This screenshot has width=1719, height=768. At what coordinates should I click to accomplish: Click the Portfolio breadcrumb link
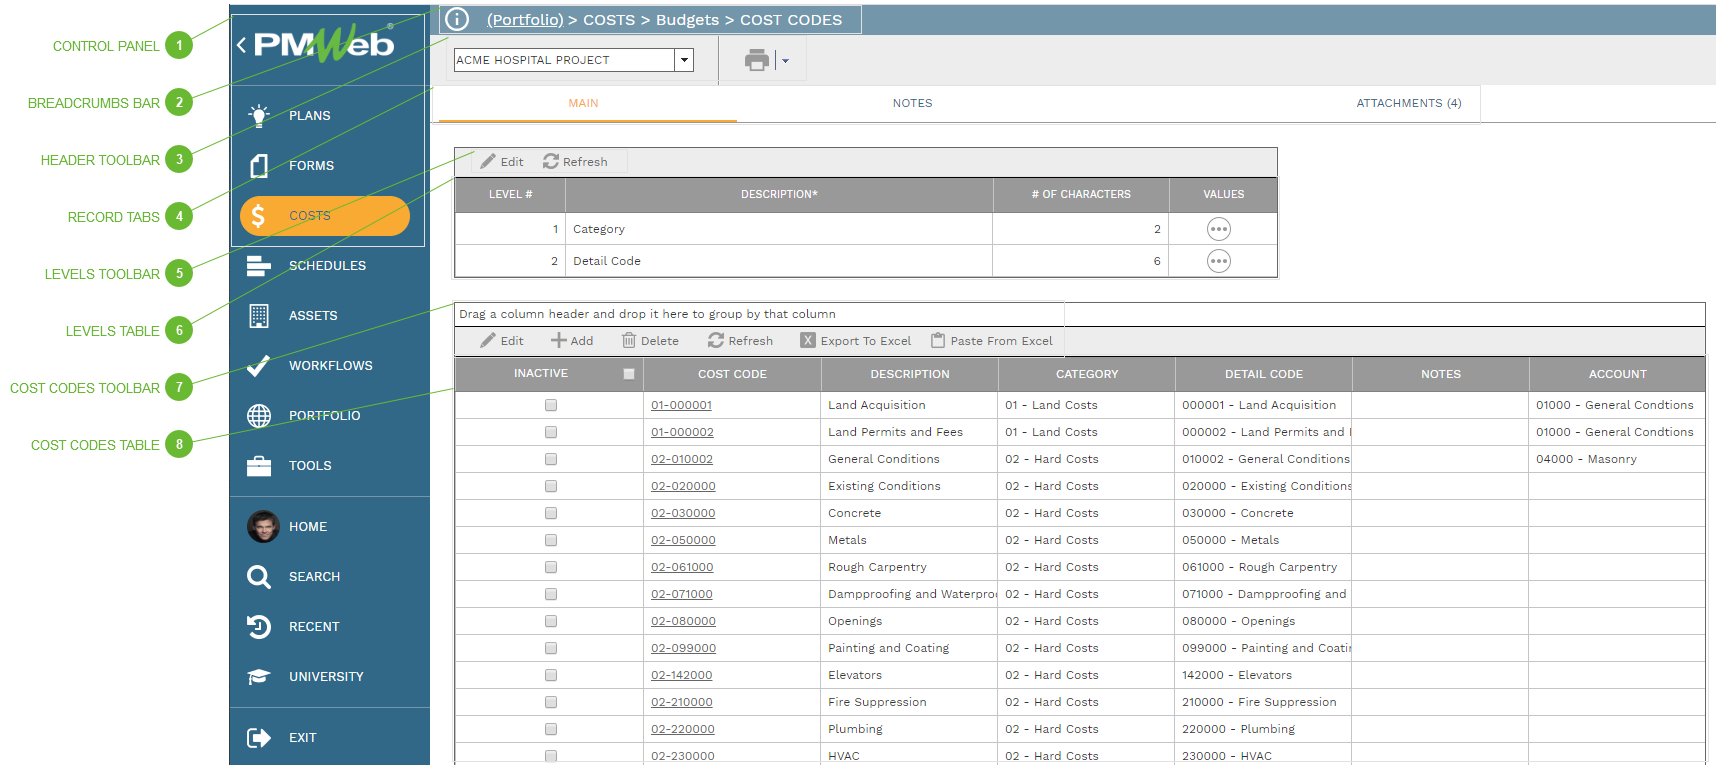click(x=525, y=20)
